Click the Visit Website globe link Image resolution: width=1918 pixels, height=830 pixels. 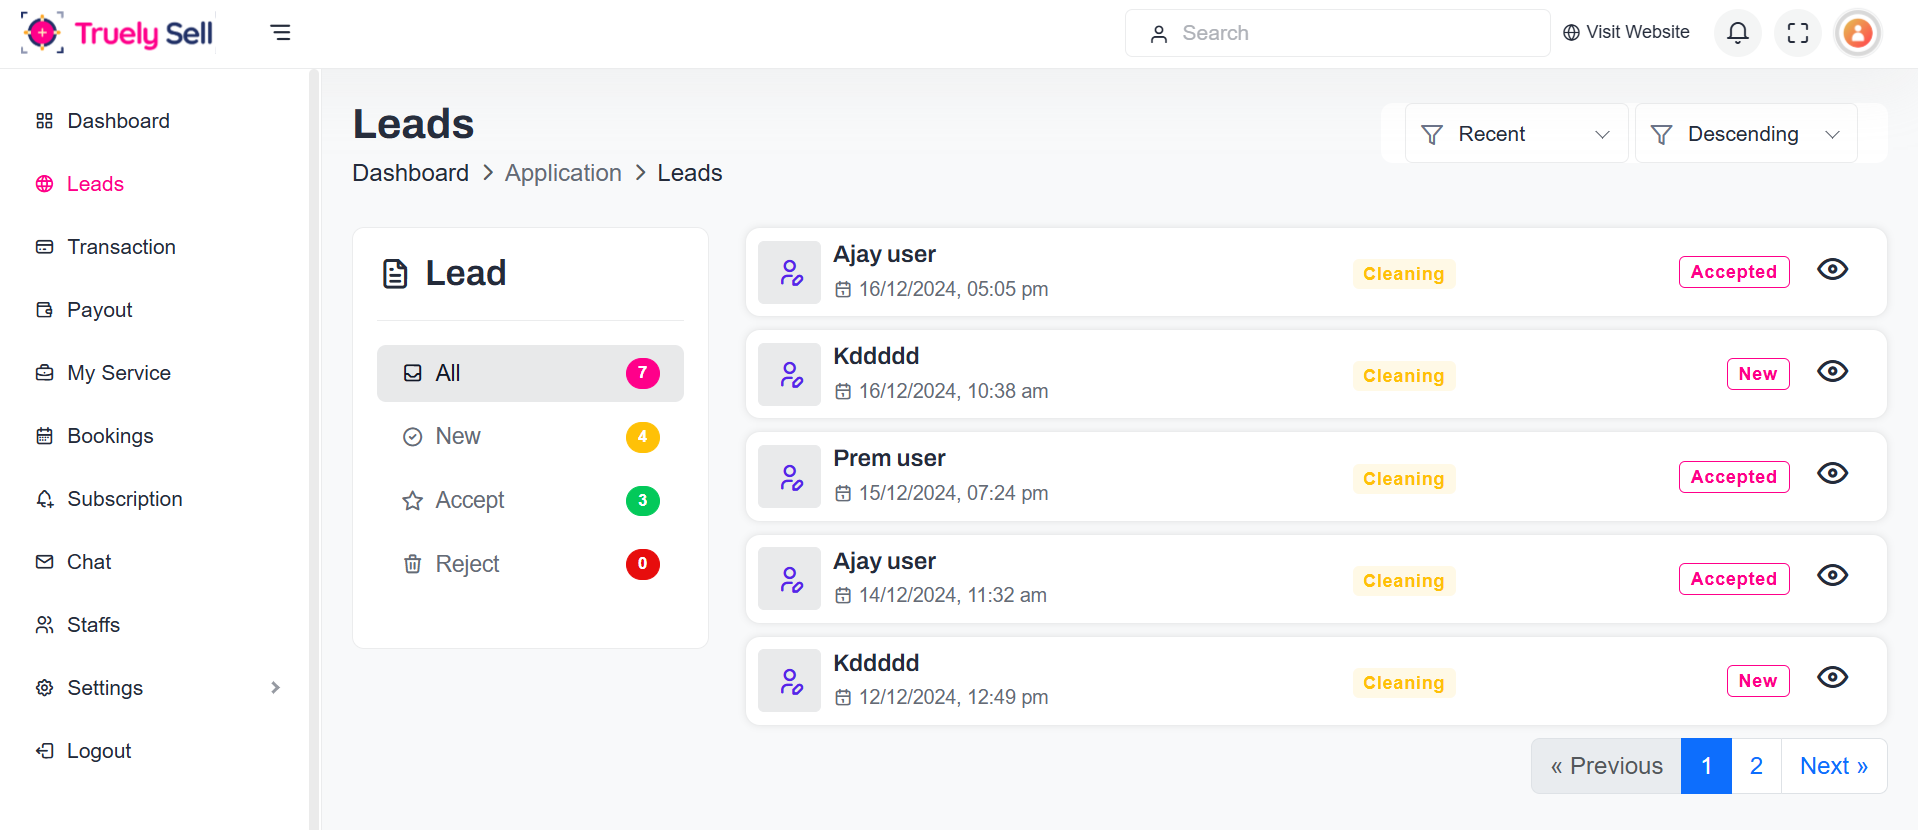pyautogui.click(x=1626, y=33)
